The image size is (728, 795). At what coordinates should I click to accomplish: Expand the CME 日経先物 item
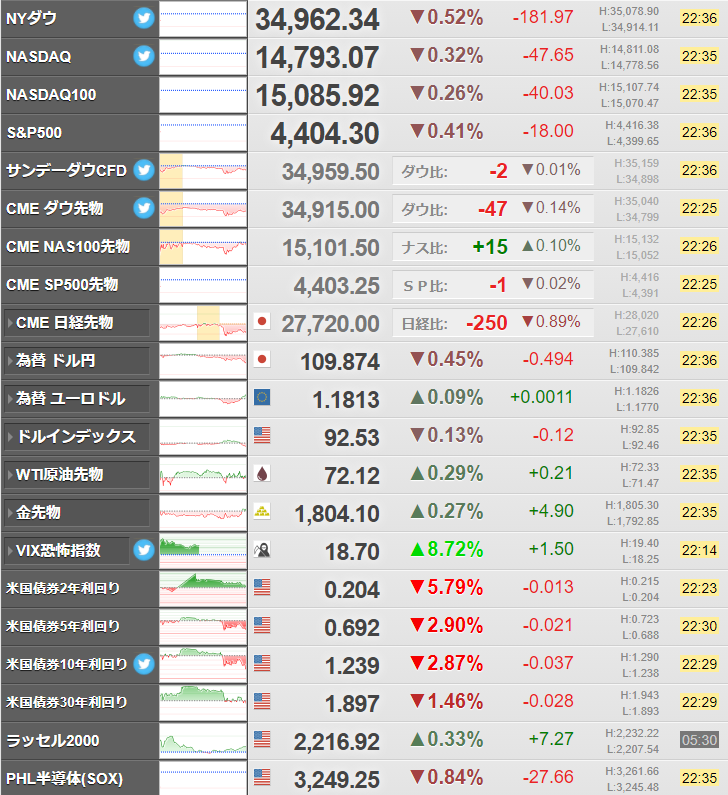point(77,322)
